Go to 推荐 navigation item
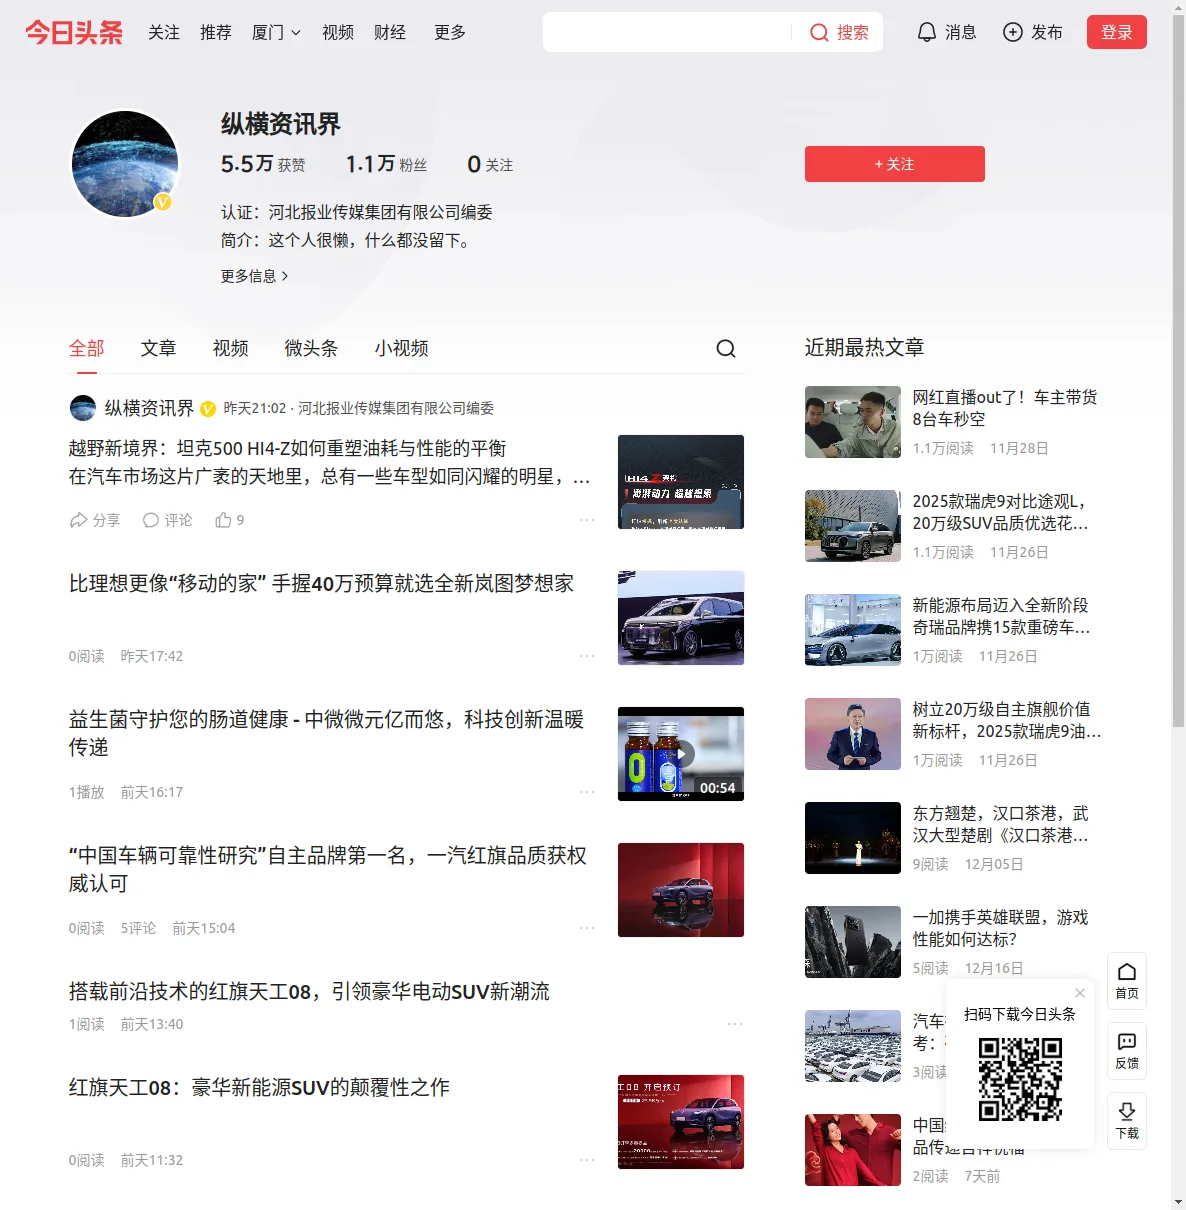This screenshot has width=1186, height=1210. 216,32
